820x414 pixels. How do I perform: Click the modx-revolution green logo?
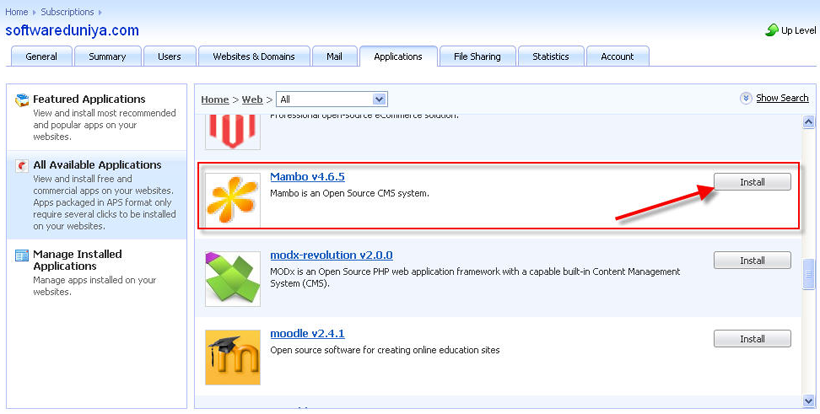coord(233,279)
